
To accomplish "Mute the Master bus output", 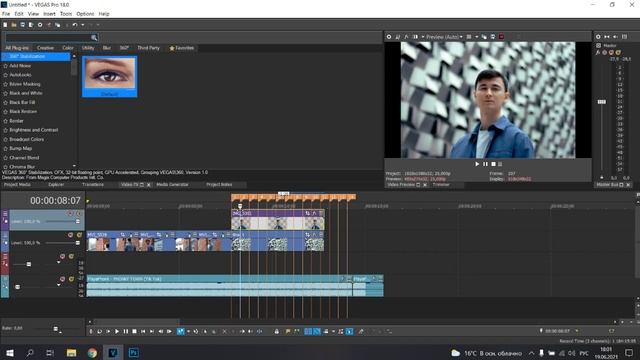I will pos(611,52).
